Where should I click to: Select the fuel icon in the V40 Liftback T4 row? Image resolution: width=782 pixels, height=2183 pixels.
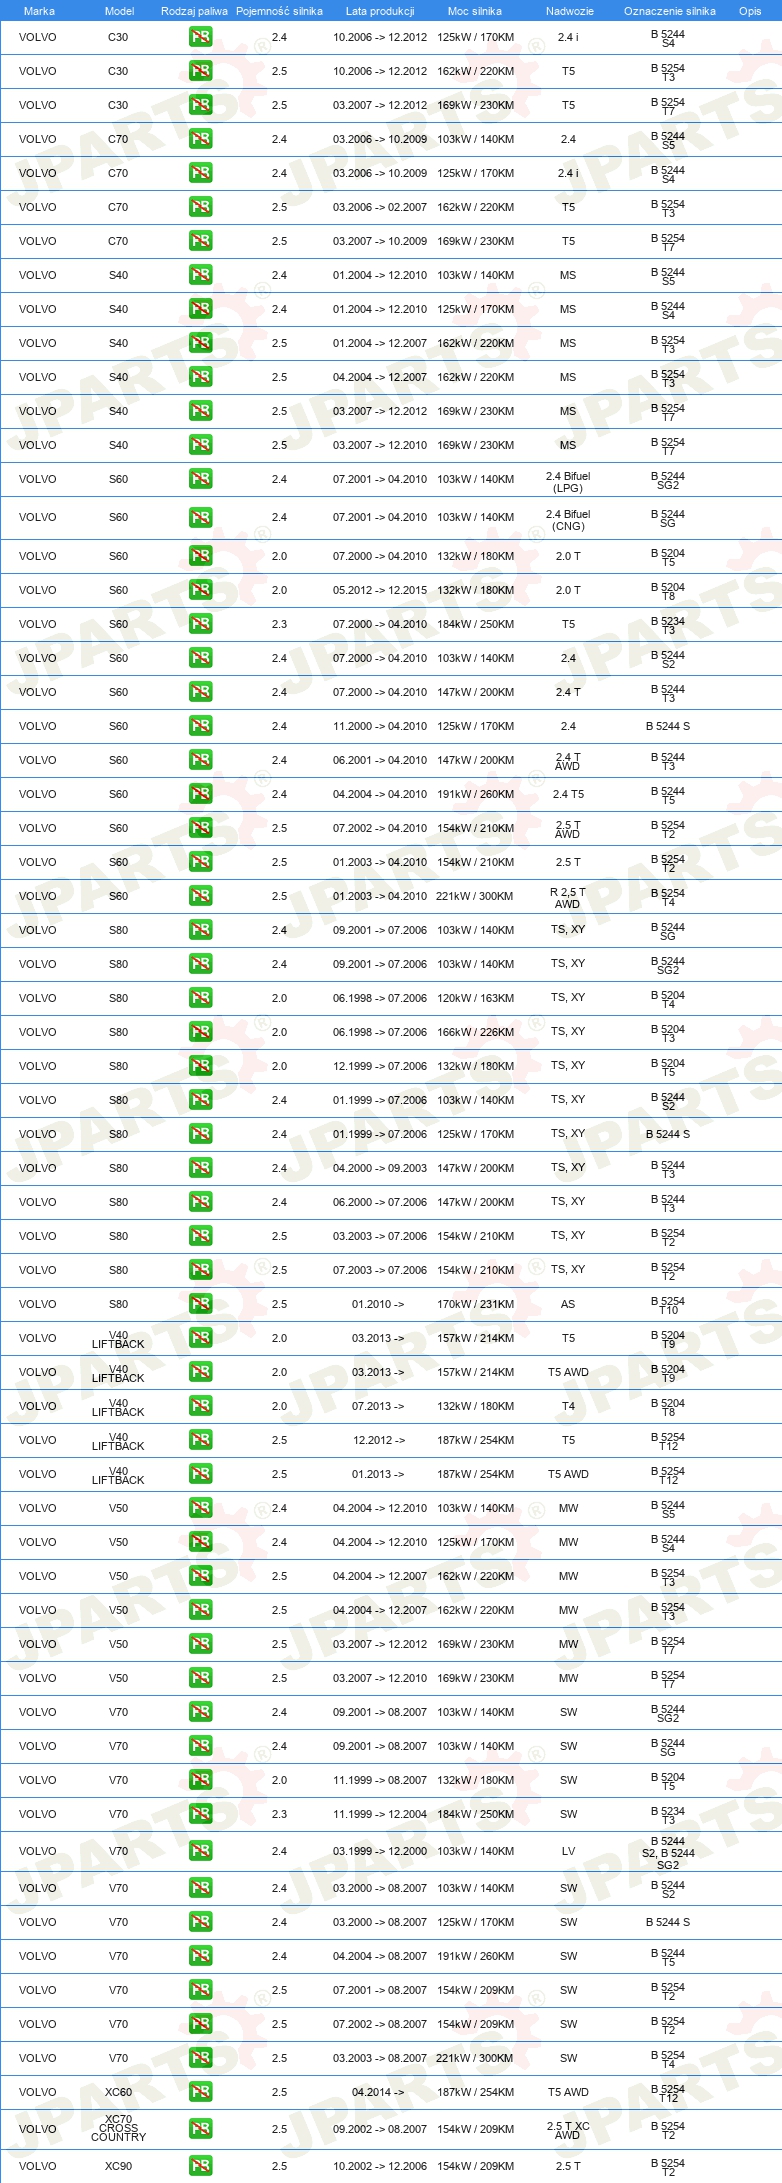click(x=200, y=1406)
